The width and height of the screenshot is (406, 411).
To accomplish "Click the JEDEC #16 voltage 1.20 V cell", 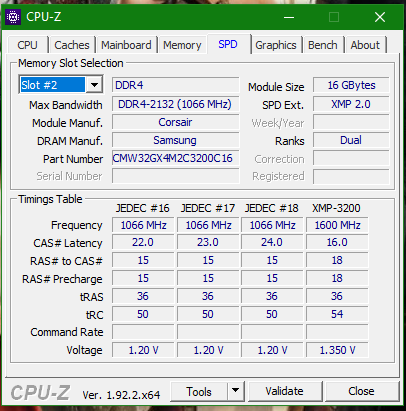I will (x=143, y=350).
